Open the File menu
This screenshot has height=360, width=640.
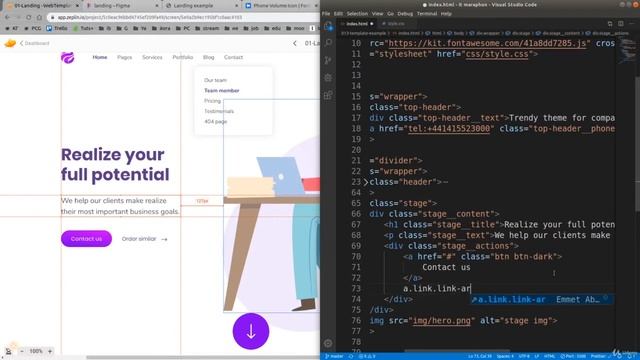[x=326, y=13]
